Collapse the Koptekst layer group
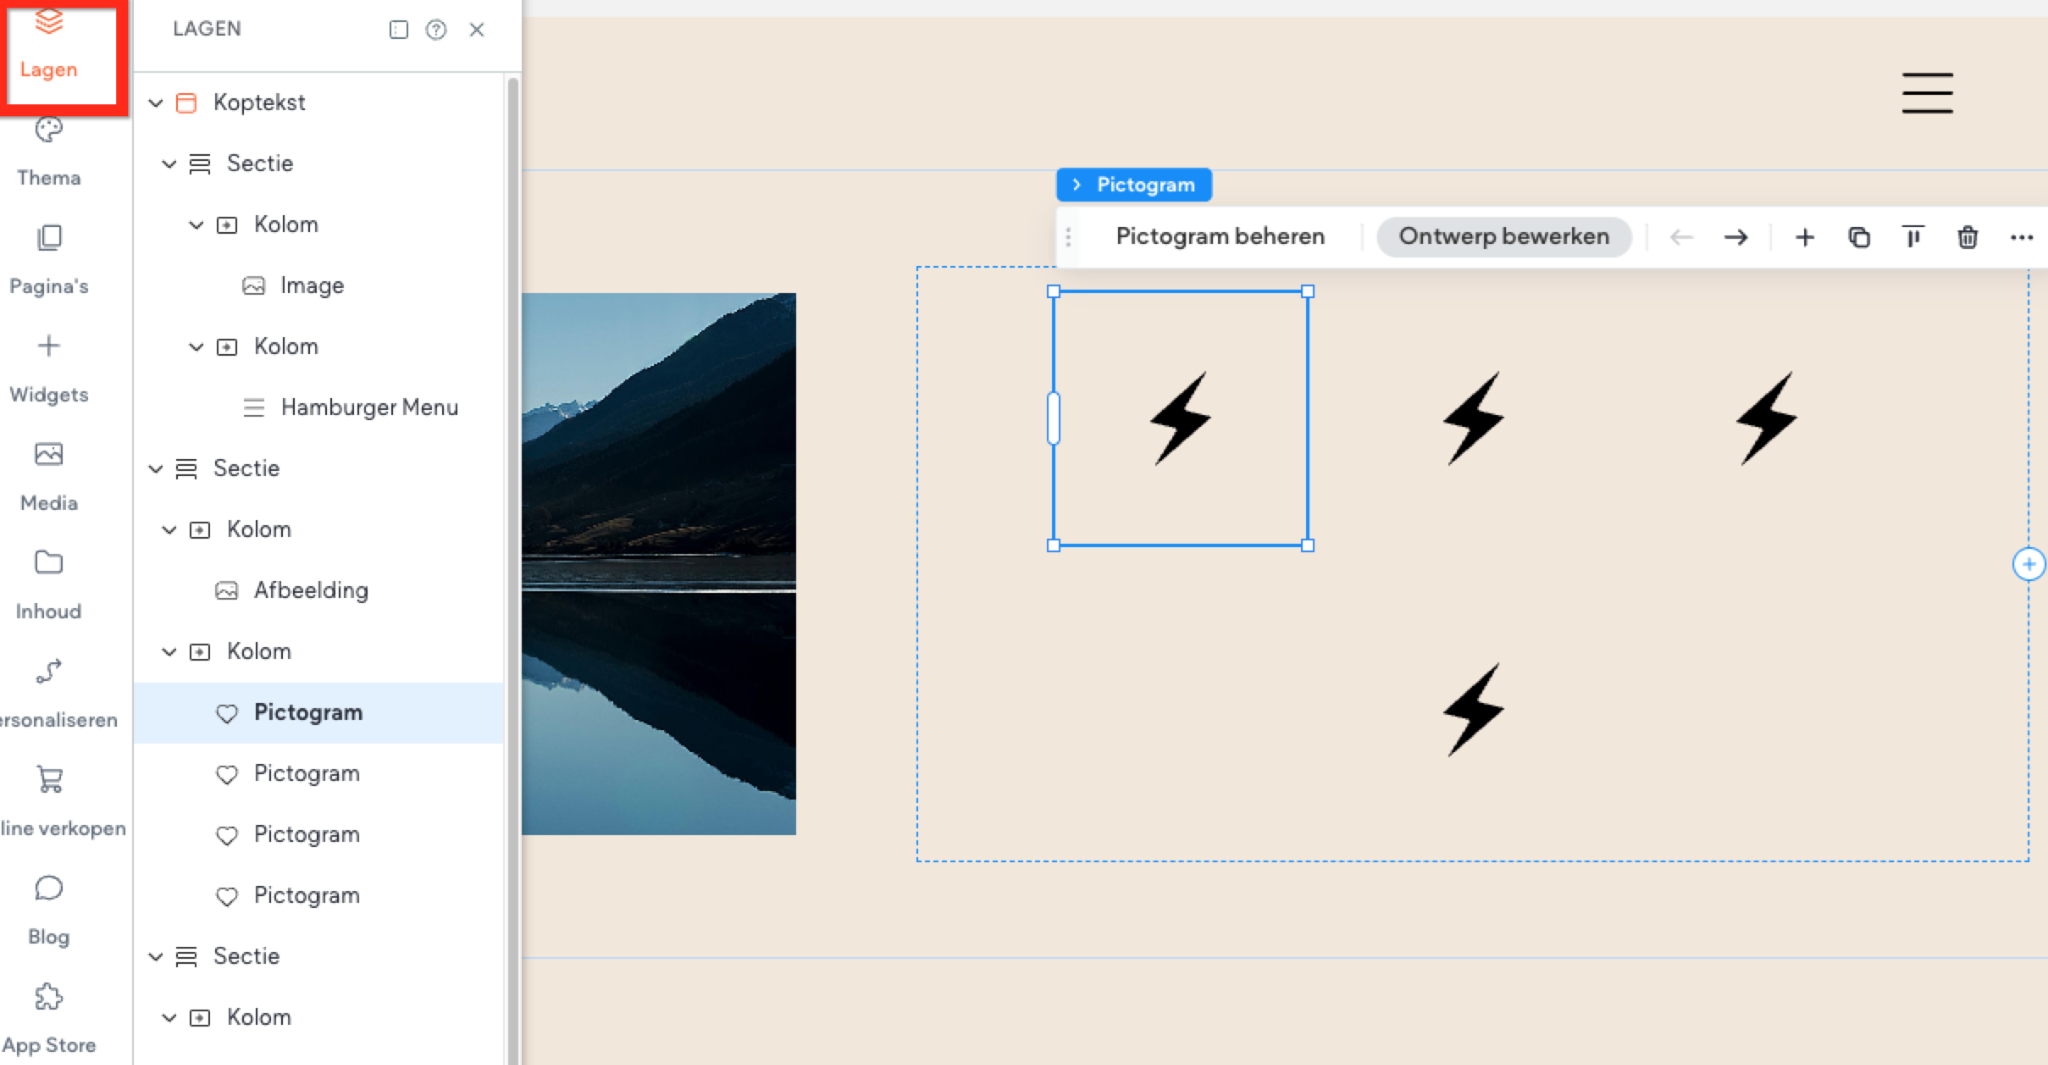The height and width of the screenshot is (1065, 2048). [156, 102]
